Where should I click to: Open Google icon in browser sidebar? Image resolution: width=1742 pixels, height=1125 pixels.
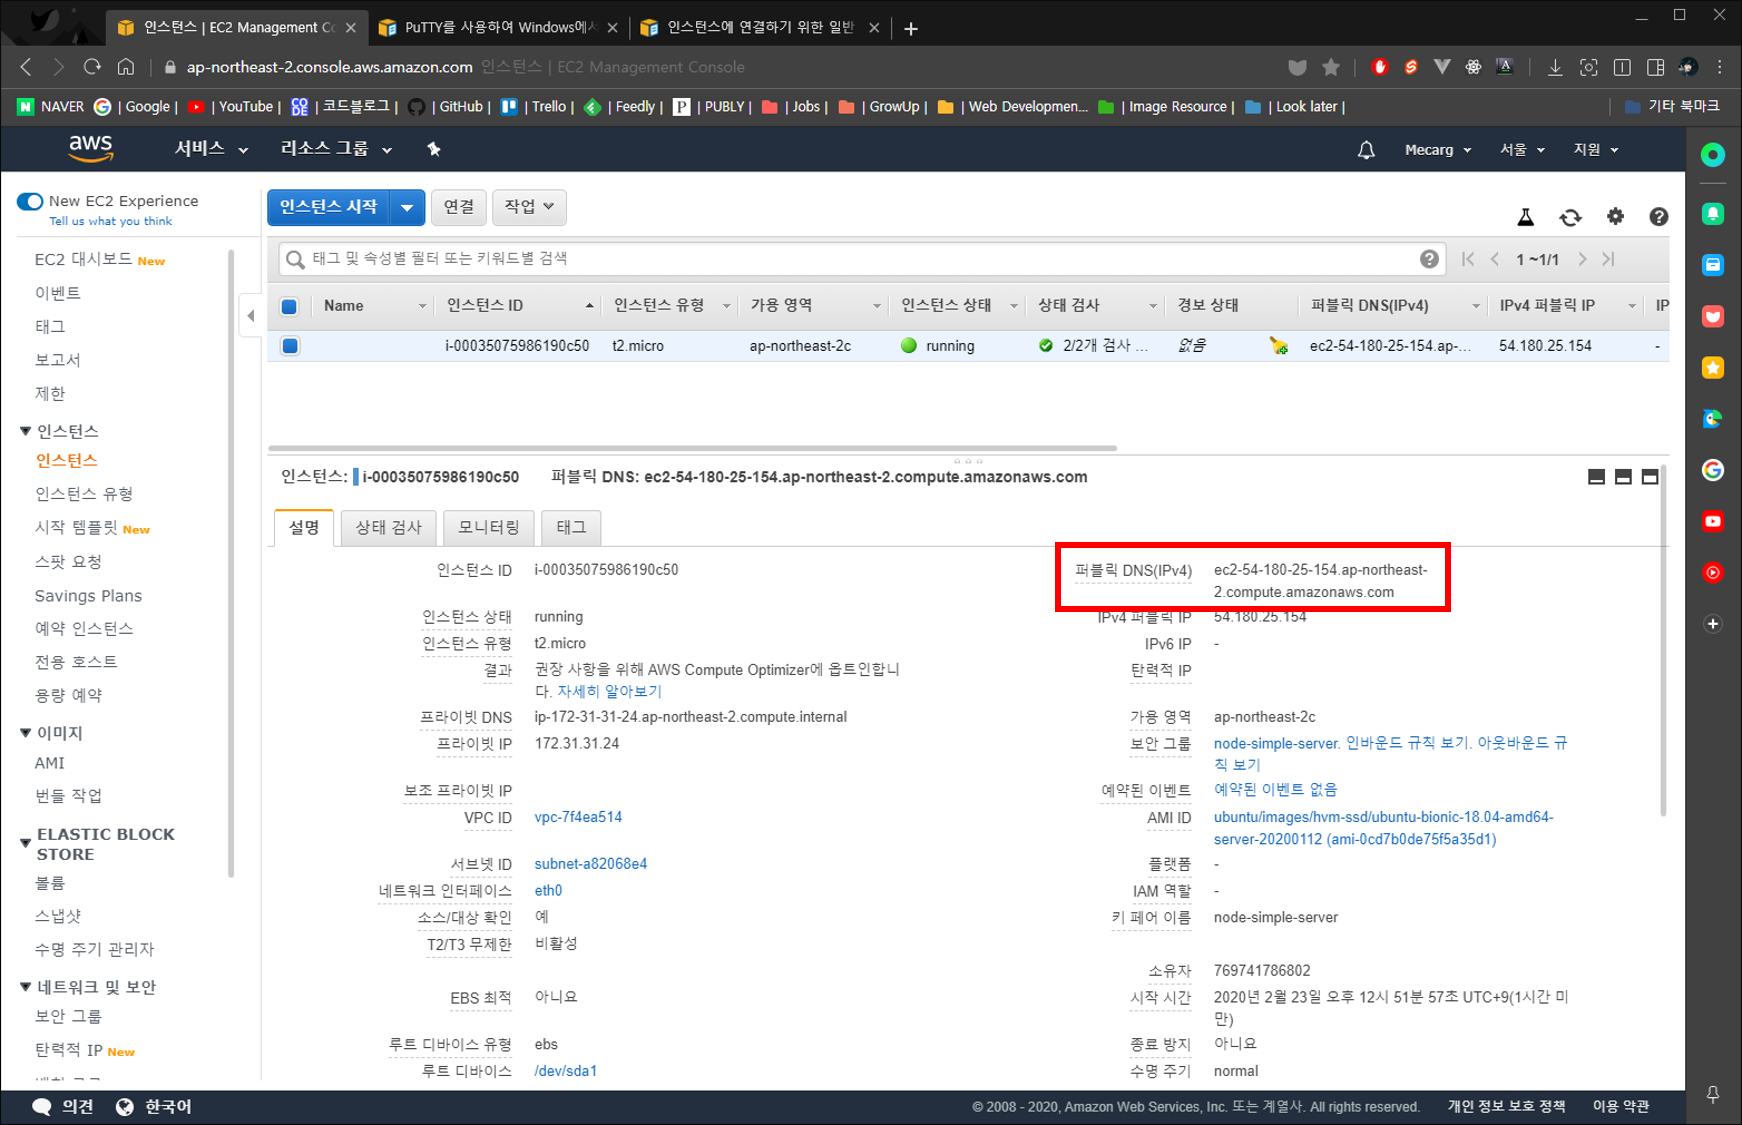click(x=1713, y=470)
